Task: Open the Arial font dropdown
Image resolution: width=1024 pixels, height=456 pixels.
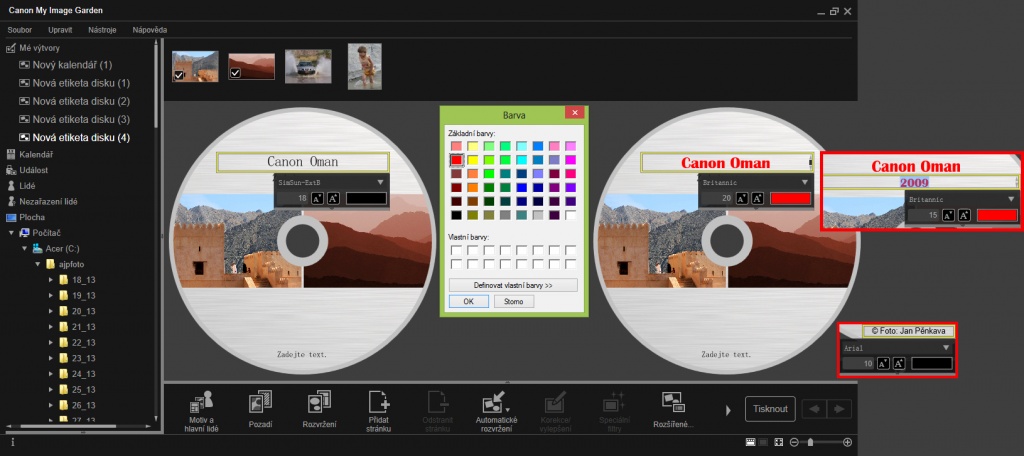Action: tap(945, 348)
